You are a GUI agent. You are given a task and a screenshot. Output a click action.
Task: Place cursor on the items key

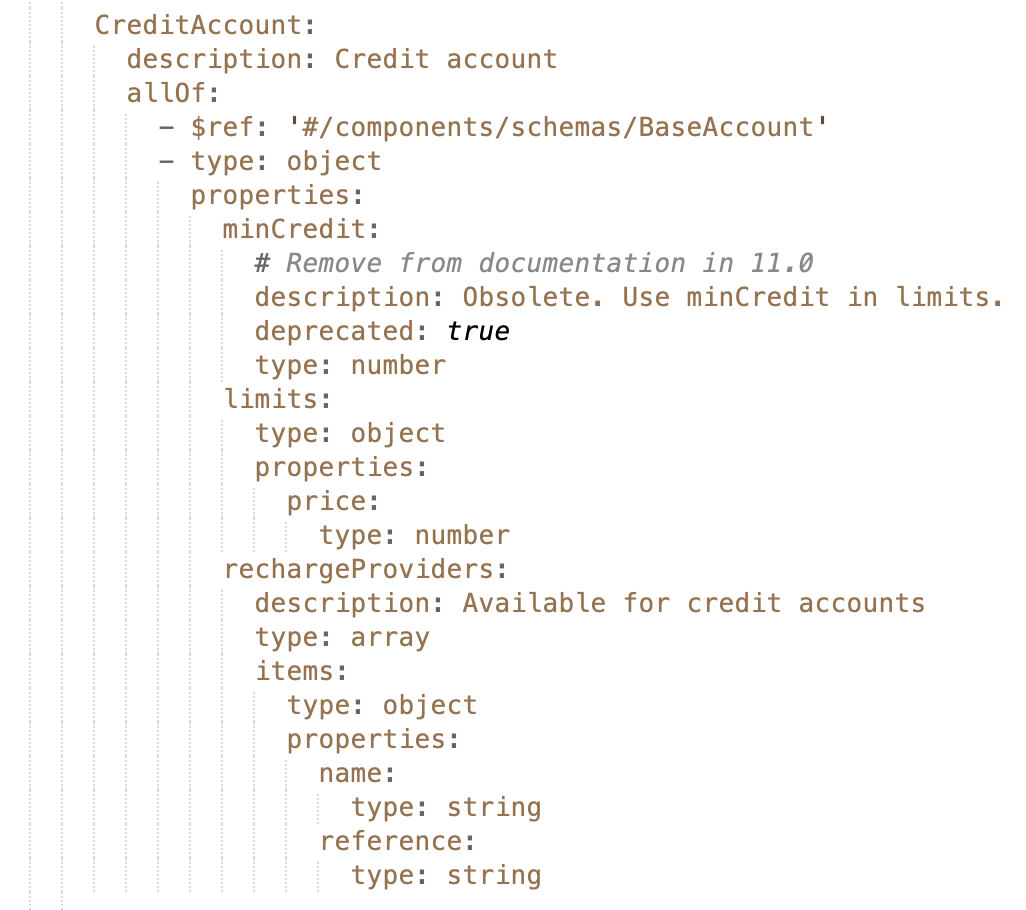click(294, 671)
